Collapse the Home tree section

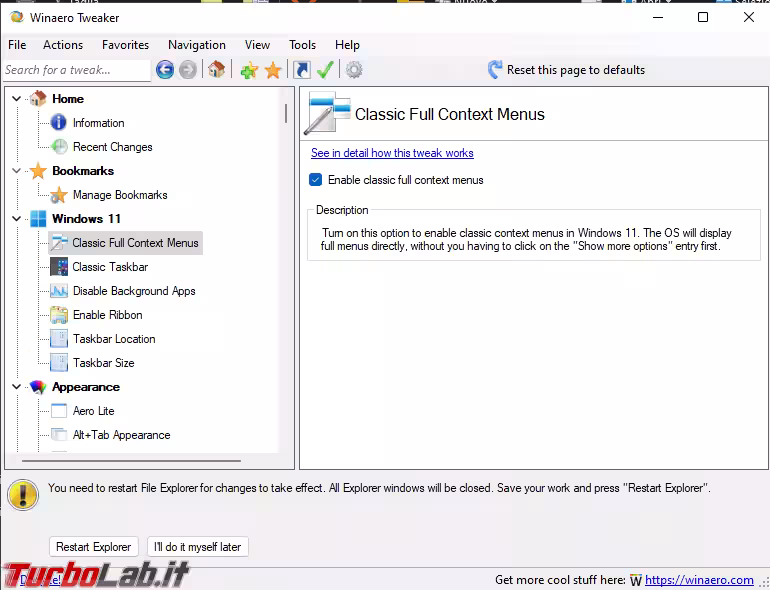coord(16,99)
